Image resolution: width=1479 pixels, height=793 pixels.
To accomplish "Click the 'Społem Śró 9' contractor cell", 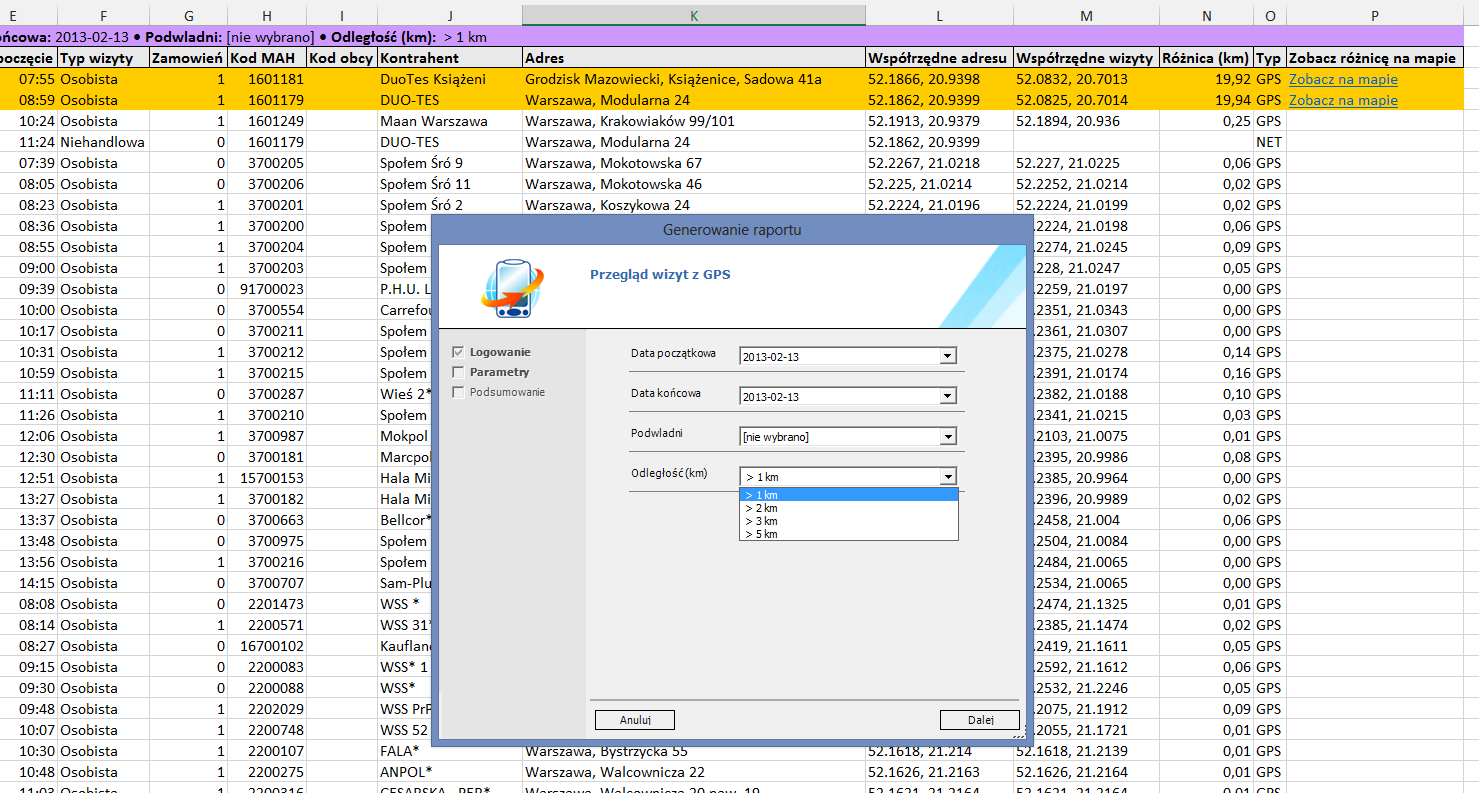I will point(450,163).
